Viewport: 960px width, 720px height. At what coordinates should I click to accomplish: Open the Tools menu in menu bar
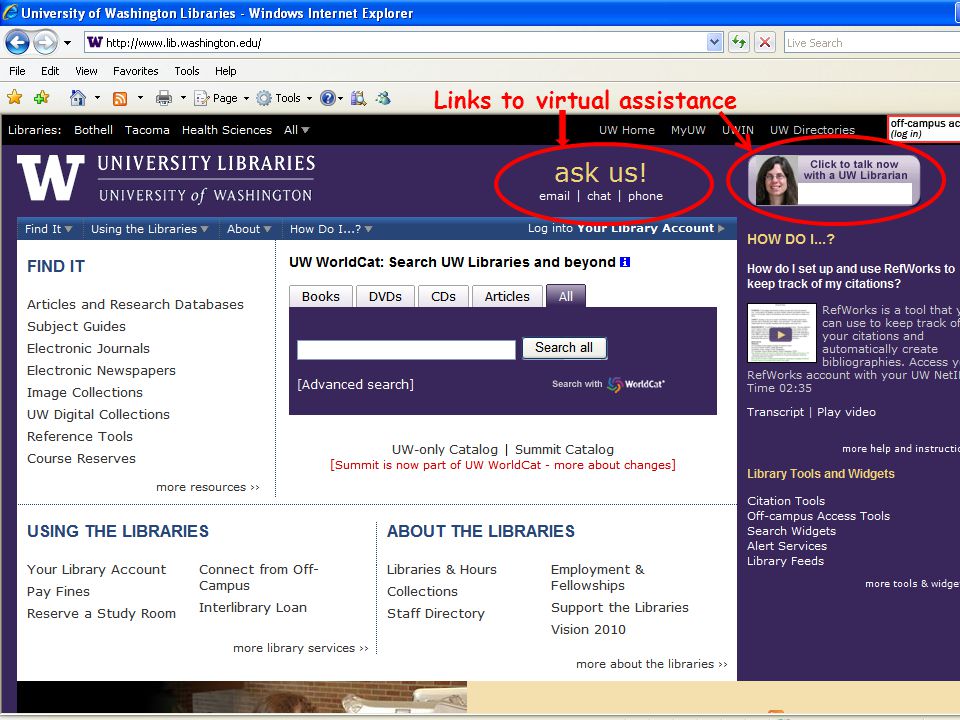[187, 71]
